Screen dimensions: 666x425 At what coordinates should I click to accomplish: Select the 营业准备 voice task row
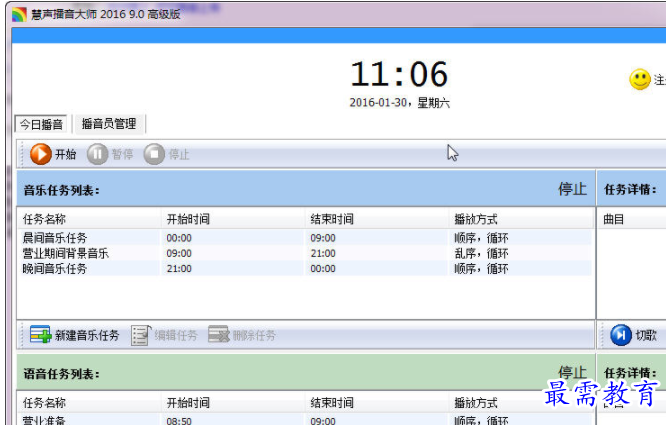click(x=305, y=420)
